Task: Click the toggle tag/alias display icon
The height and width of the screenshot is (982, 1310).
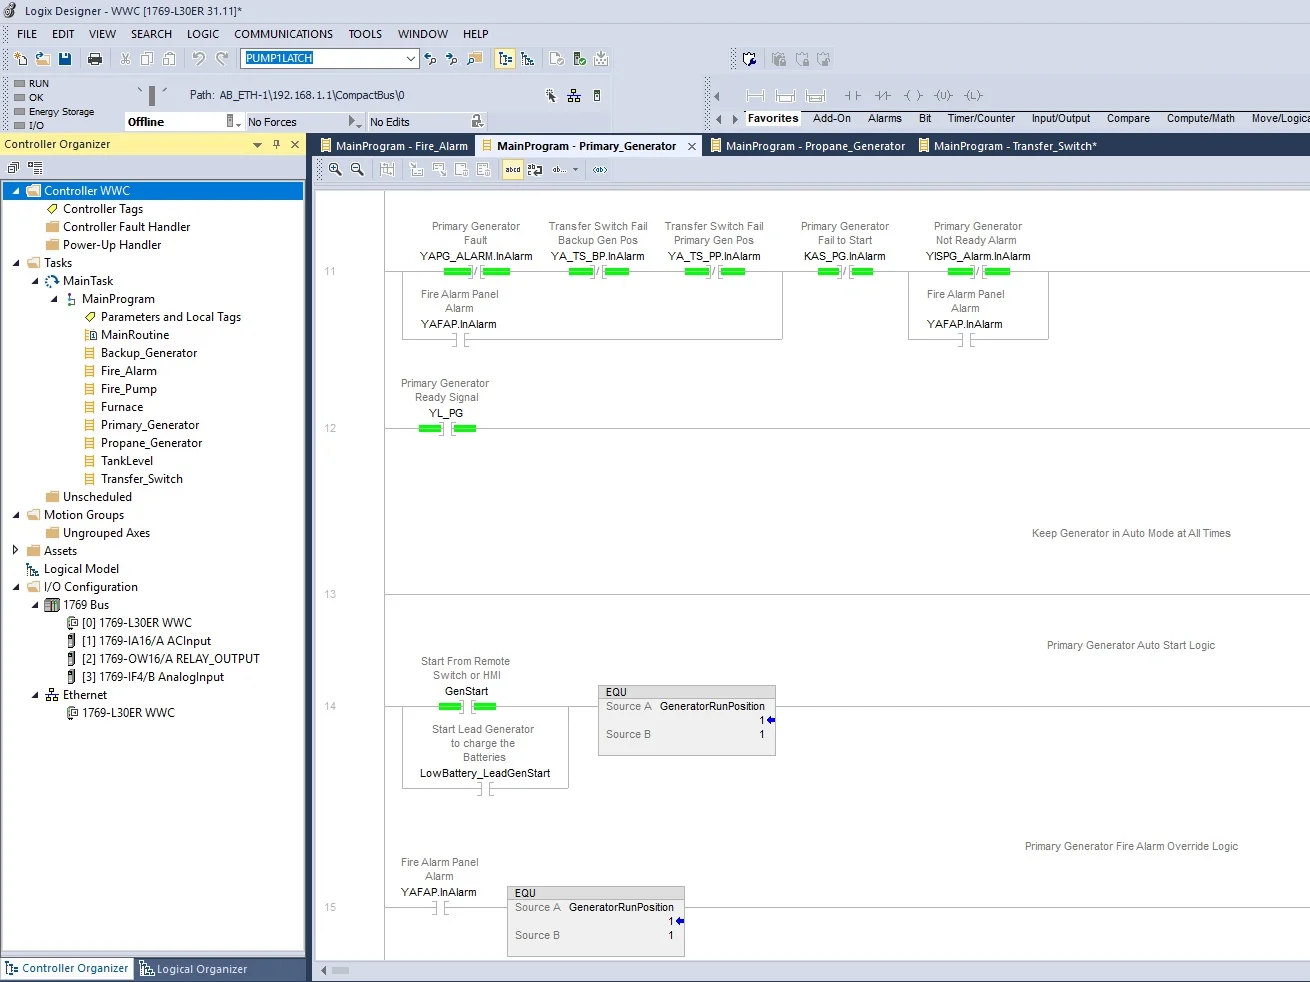Action: click(x=535, y=170)
